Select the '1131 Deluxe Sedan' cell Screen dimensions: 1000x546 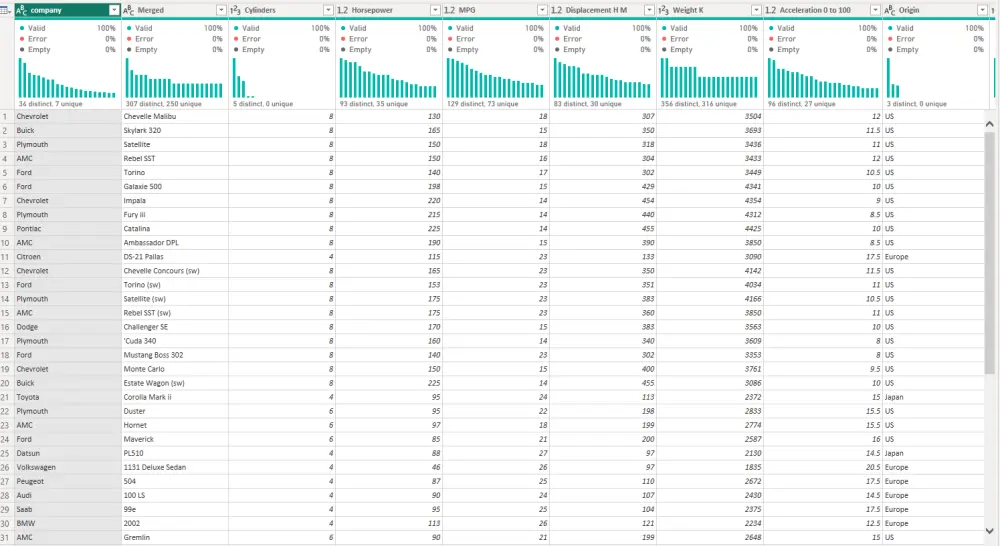pos(175,467)
